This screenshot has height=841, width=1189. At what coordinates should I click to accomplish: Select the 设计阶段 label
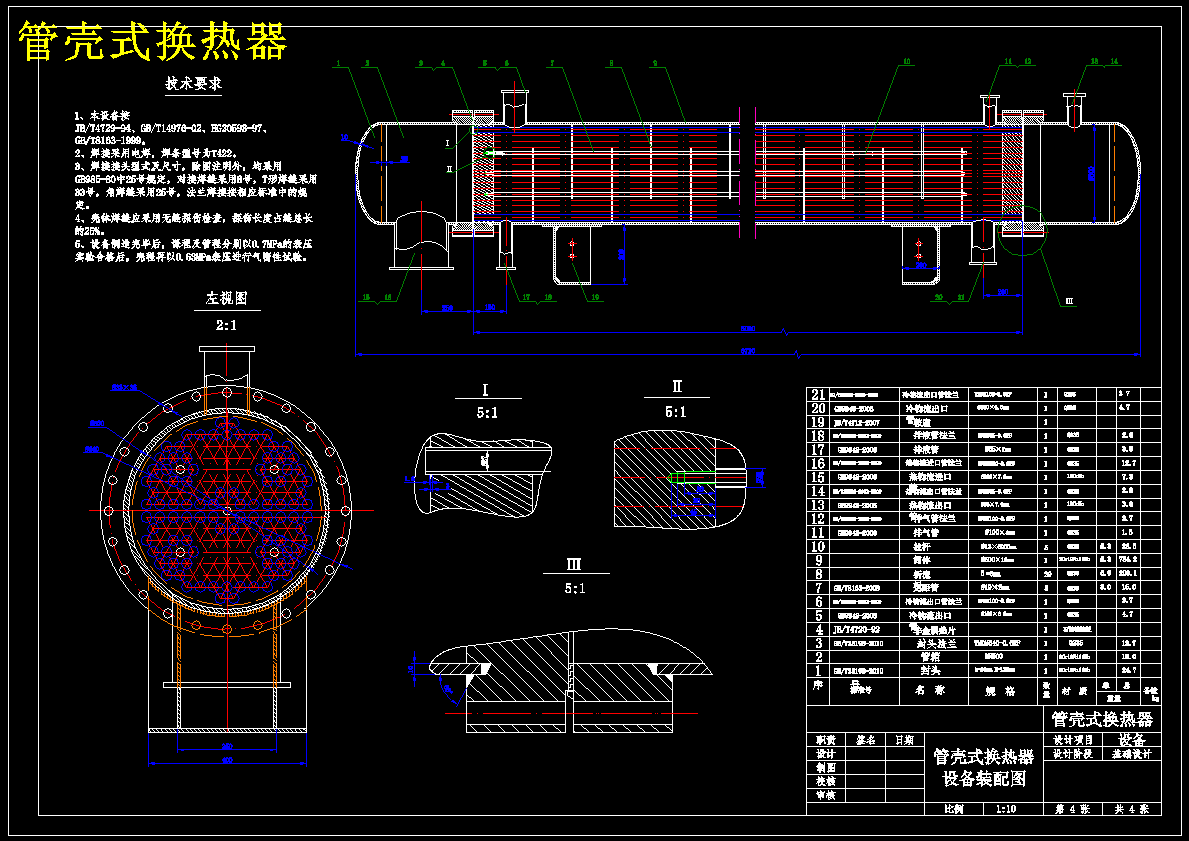tap(1072, 754)
